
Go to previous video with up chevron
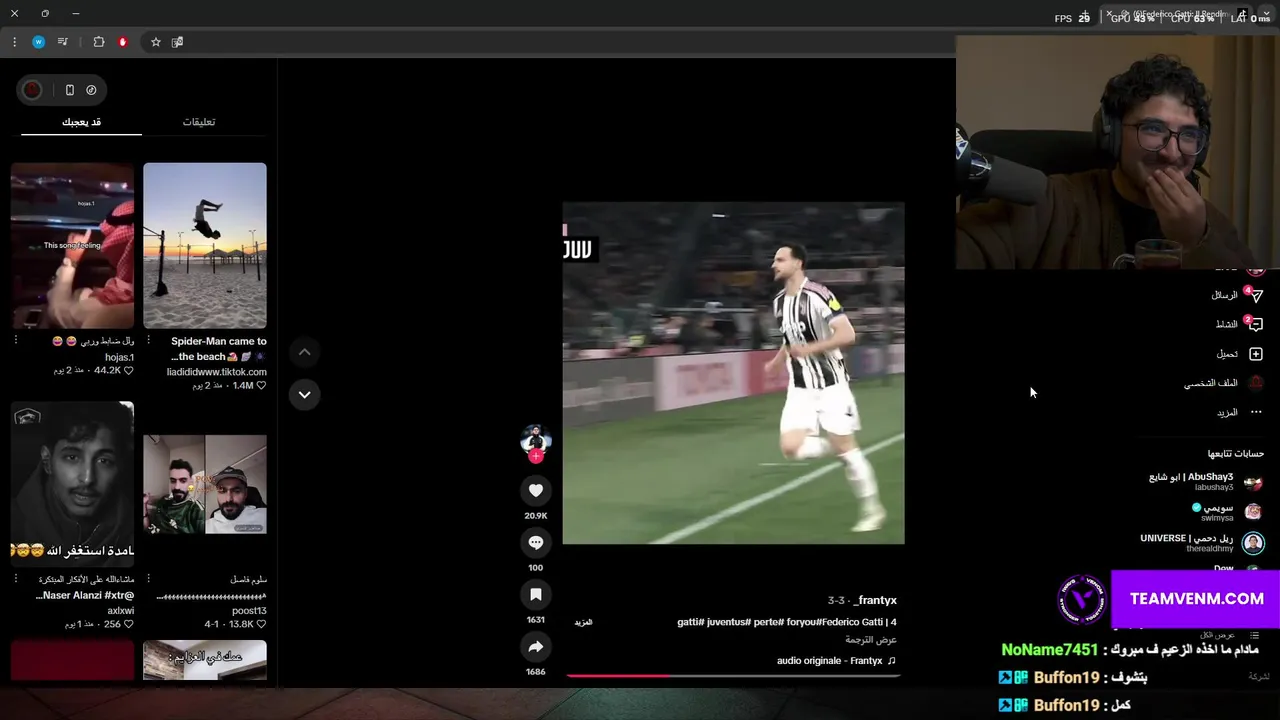(x=305, y=352)
